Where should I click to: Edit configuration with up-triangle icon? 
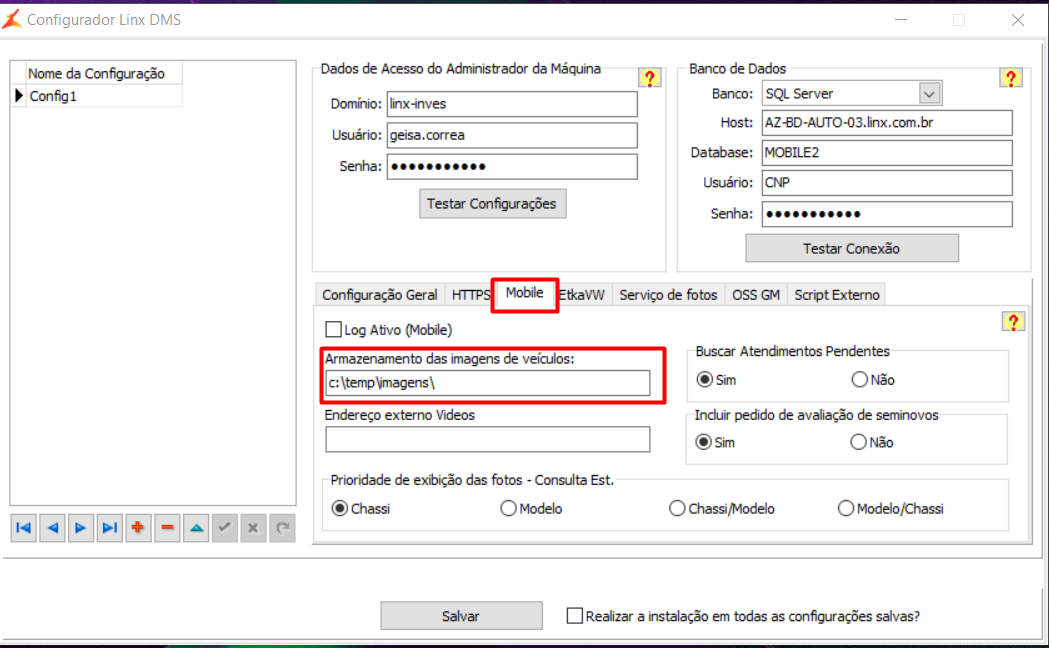point(196,528)
